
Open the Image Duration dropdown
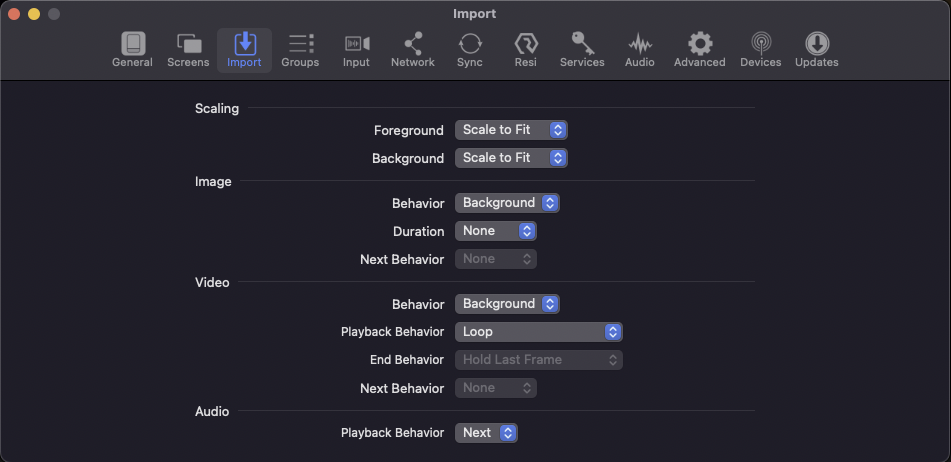496,230
